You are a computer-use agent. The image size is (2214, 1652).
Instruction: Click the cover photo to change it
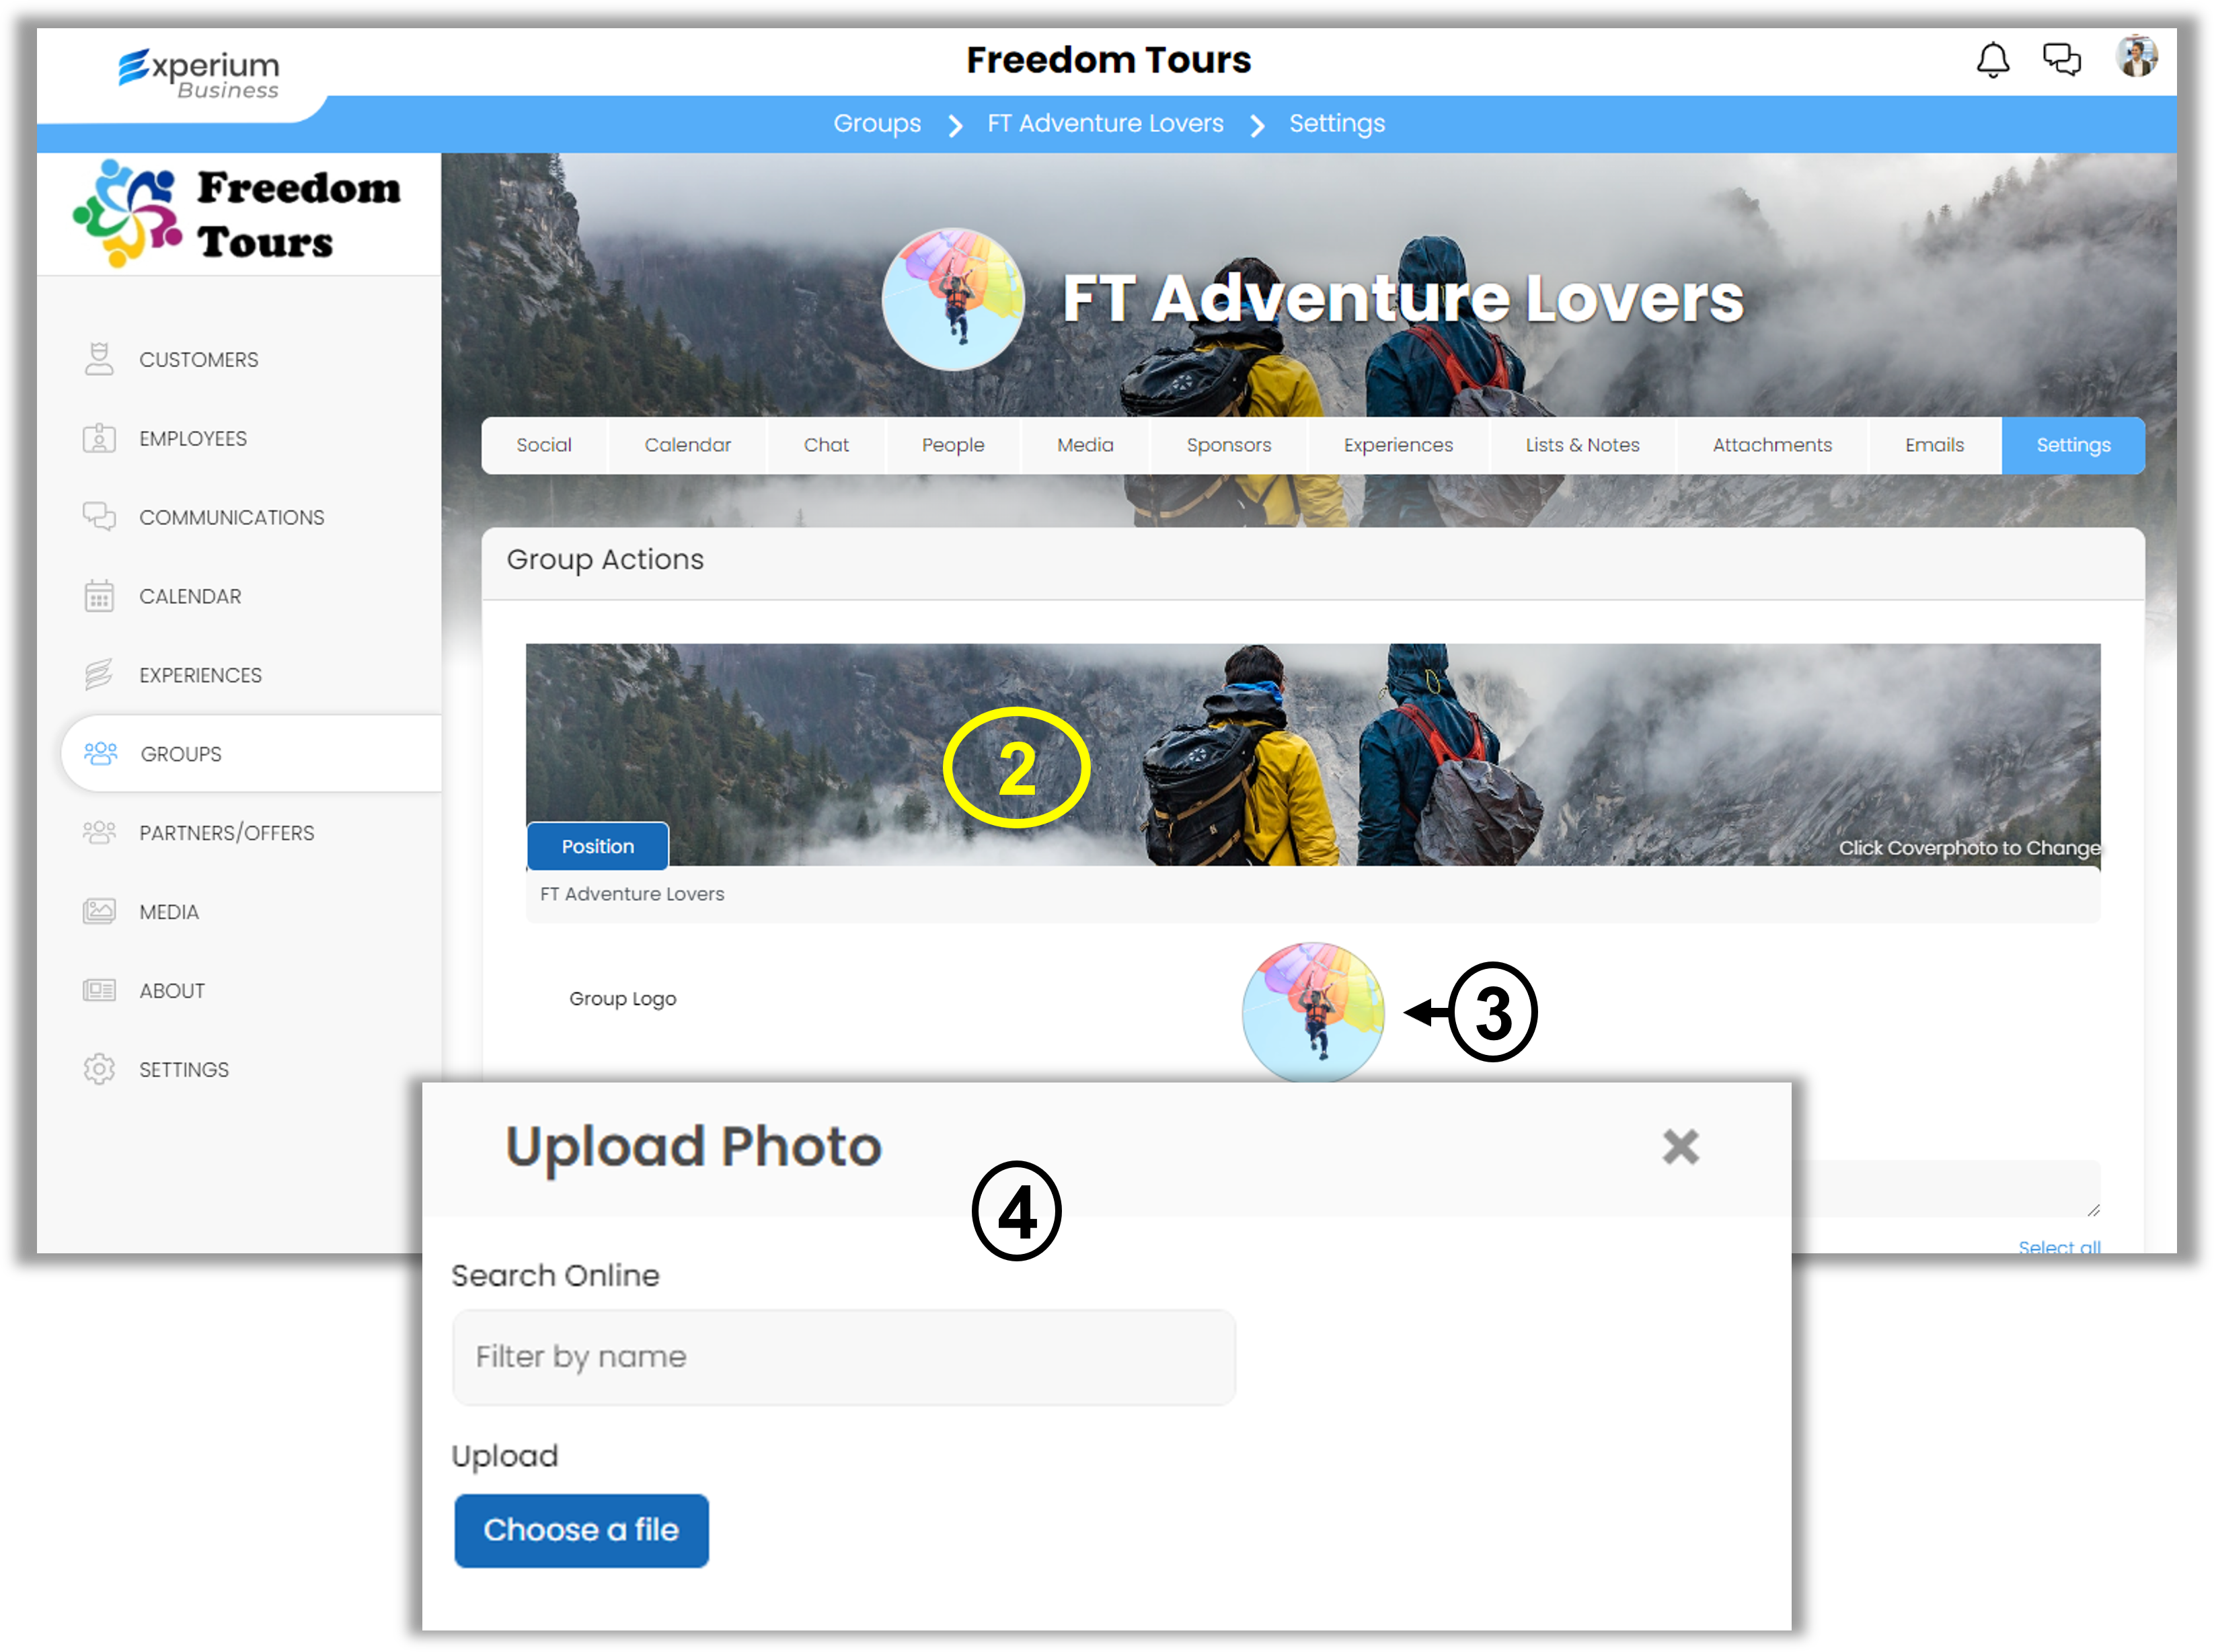click(1312, 754)
